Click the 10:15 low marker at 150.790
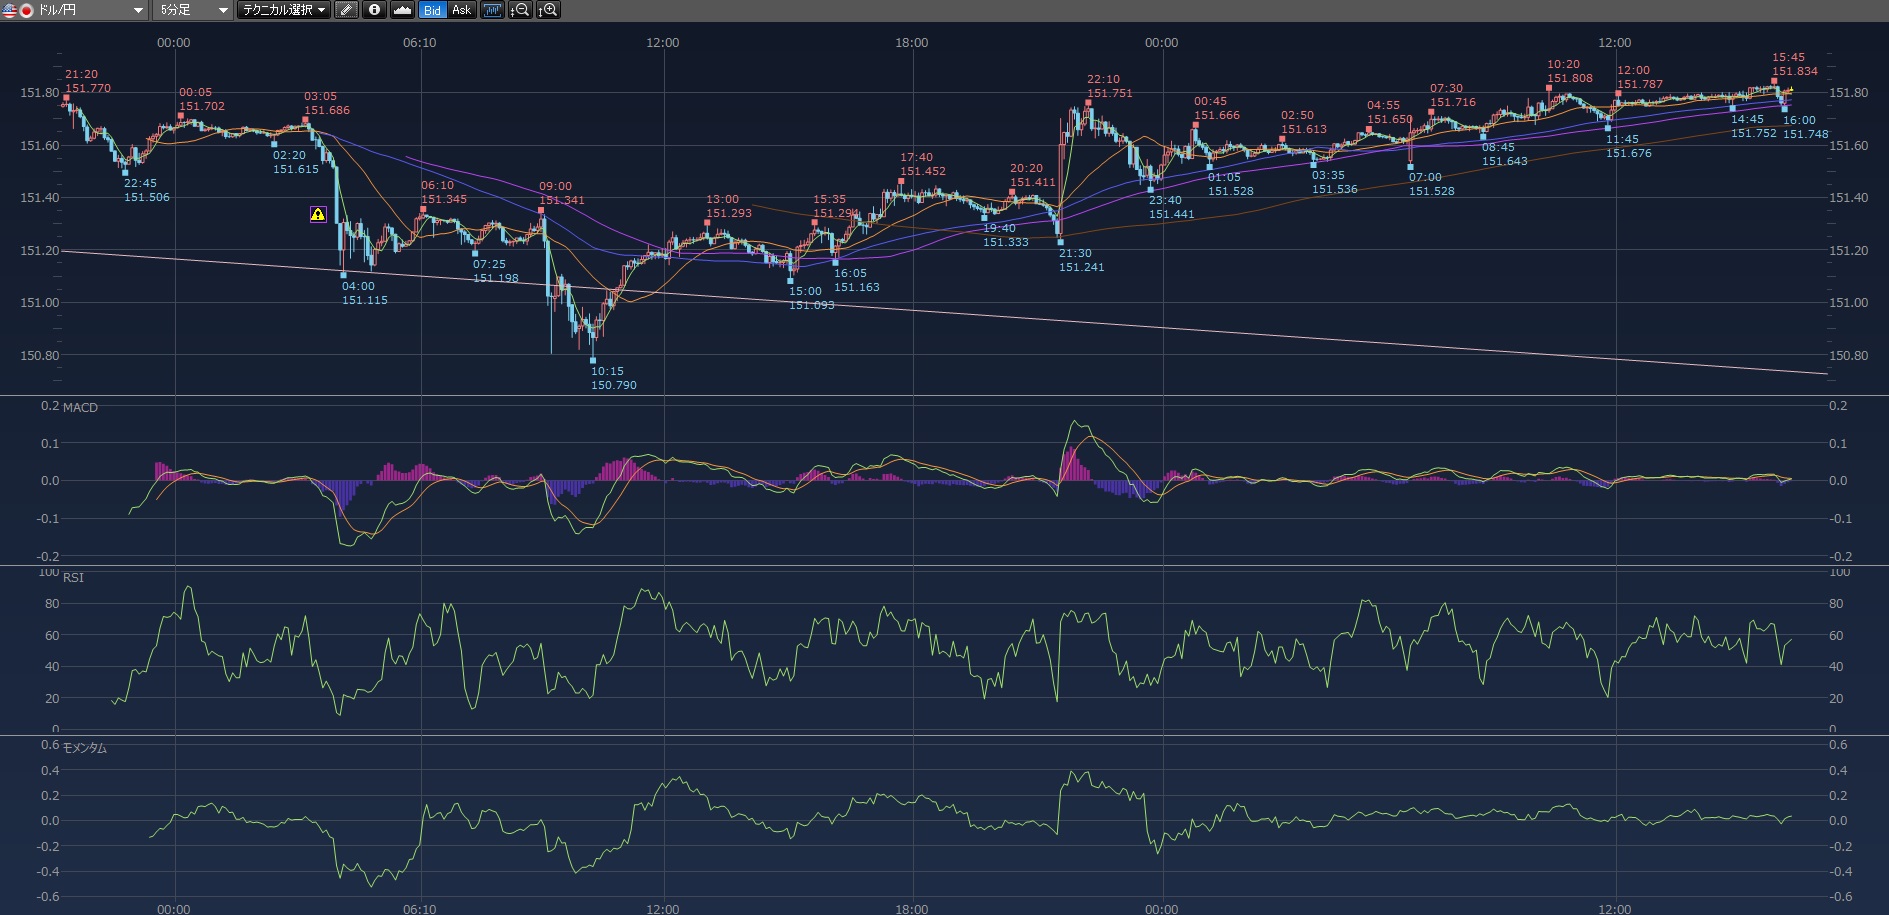 tap(593, 360)
